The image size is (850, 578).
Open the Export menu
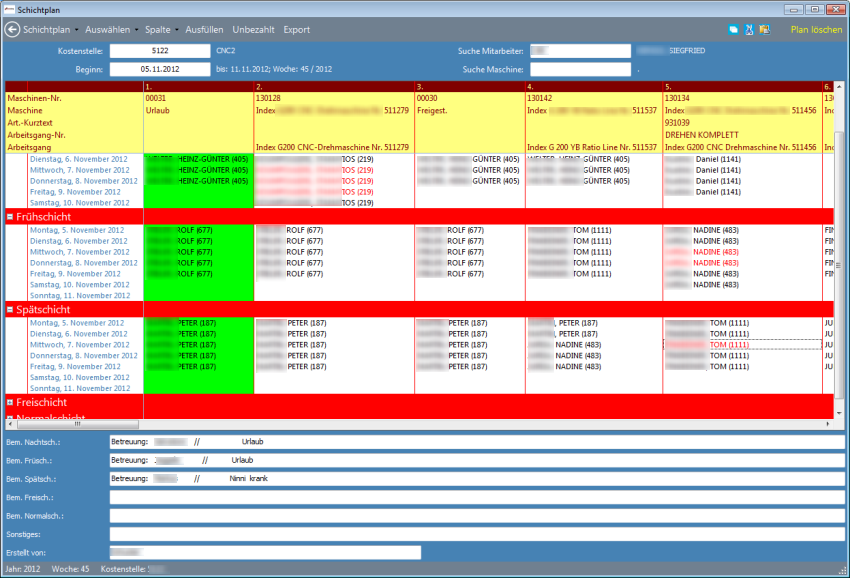click(297, 30)
